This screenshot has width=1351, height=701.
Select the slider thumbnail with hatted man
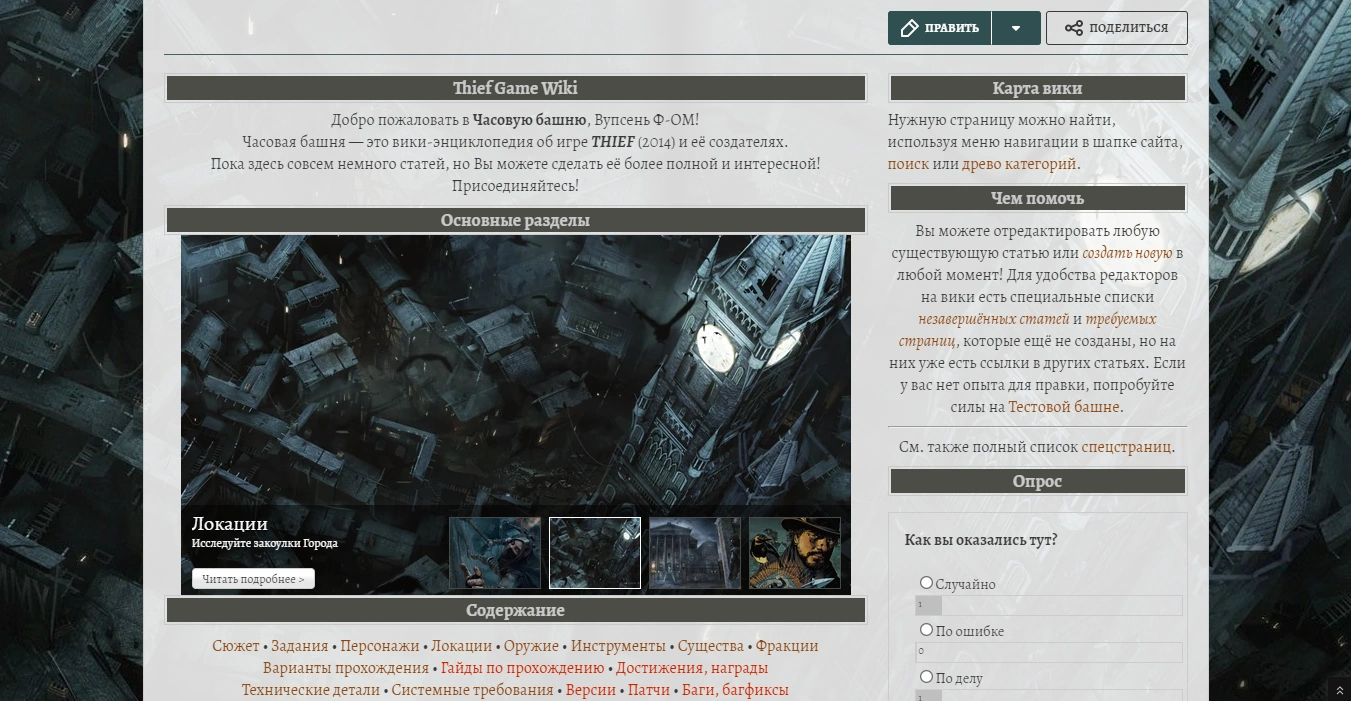pos(795,553)
